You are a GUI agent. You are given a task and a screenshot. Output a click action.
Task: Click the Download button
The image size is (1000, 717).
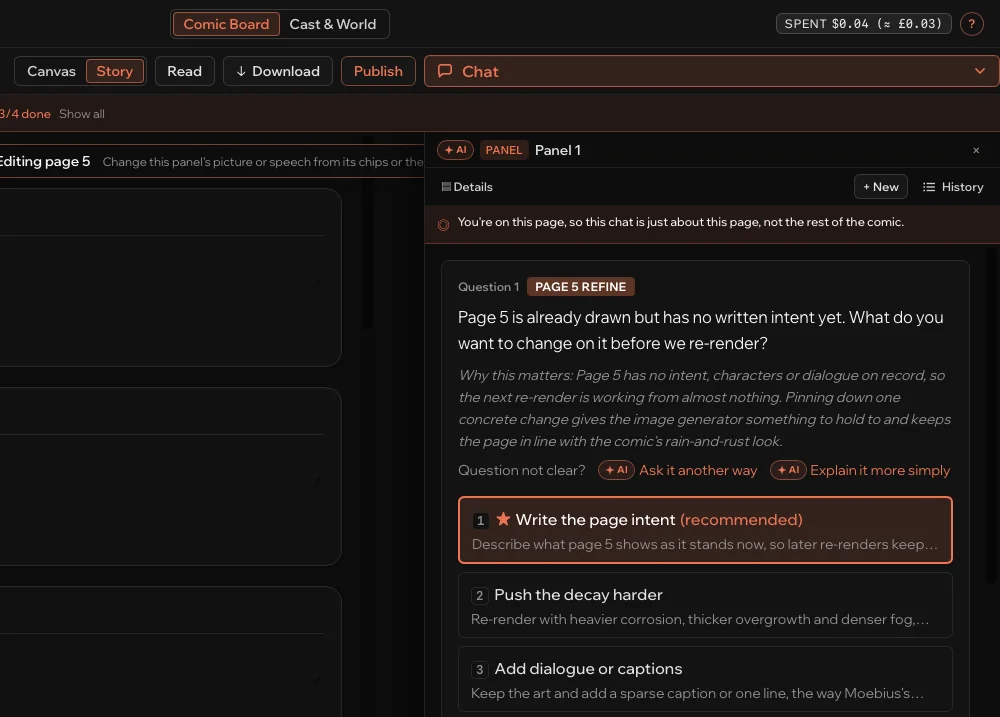point(277,71)
